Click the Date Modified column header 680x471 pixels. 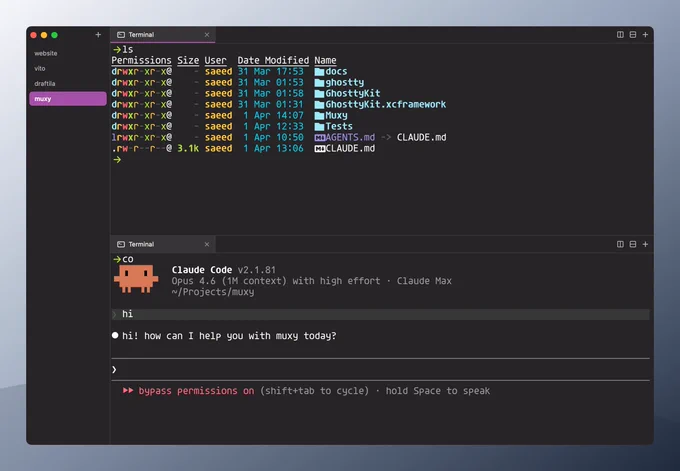tap(273, 60)
